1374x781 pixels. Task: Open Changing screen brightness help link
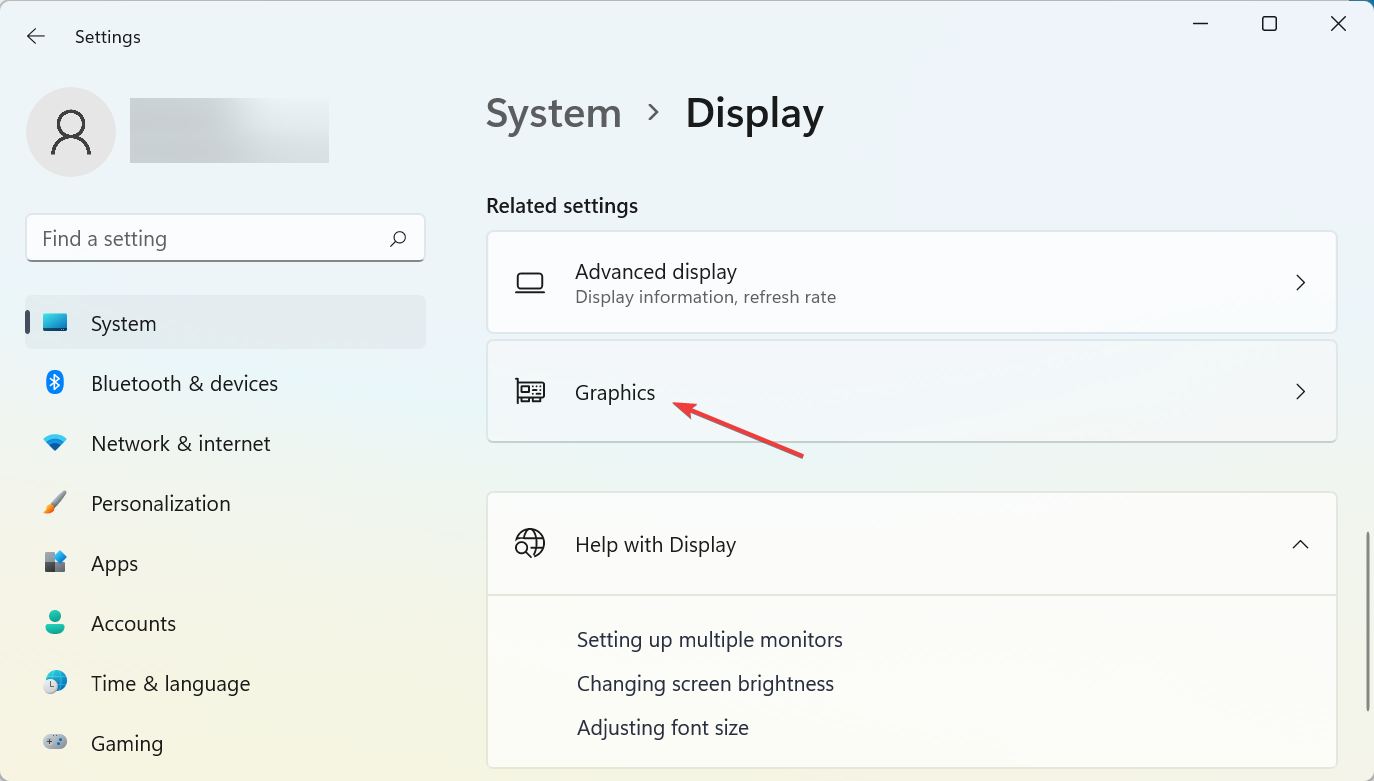705,684
